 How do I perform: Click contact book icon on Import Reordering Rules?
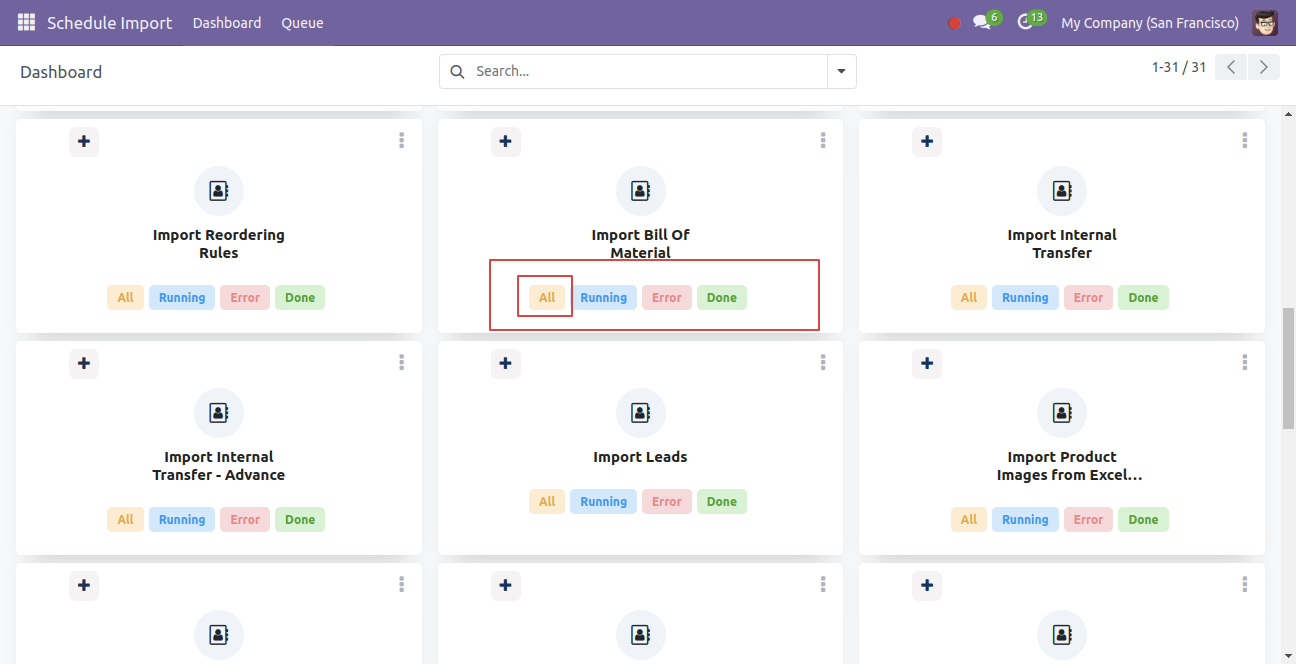pyautogui.click(x=218, y=191)
